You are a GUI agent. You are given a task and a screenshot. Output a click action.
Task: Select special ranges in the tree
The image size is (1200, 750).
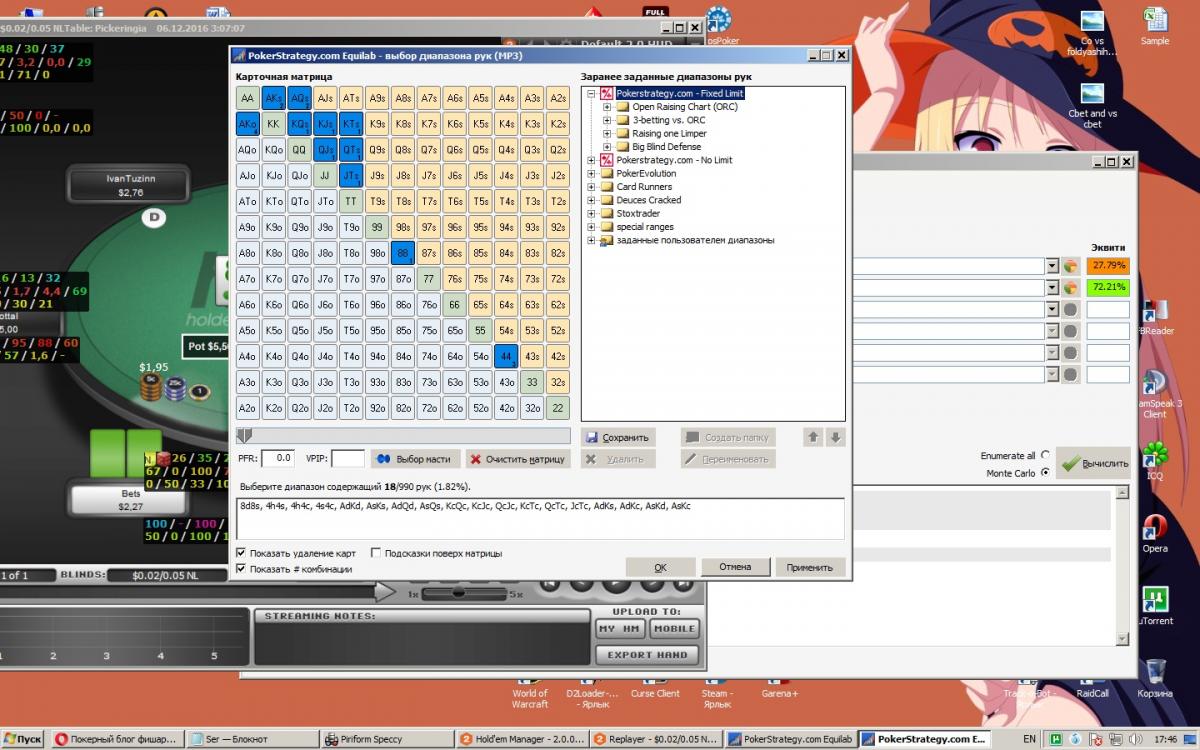pyautogui.click(x=645, y=227)
